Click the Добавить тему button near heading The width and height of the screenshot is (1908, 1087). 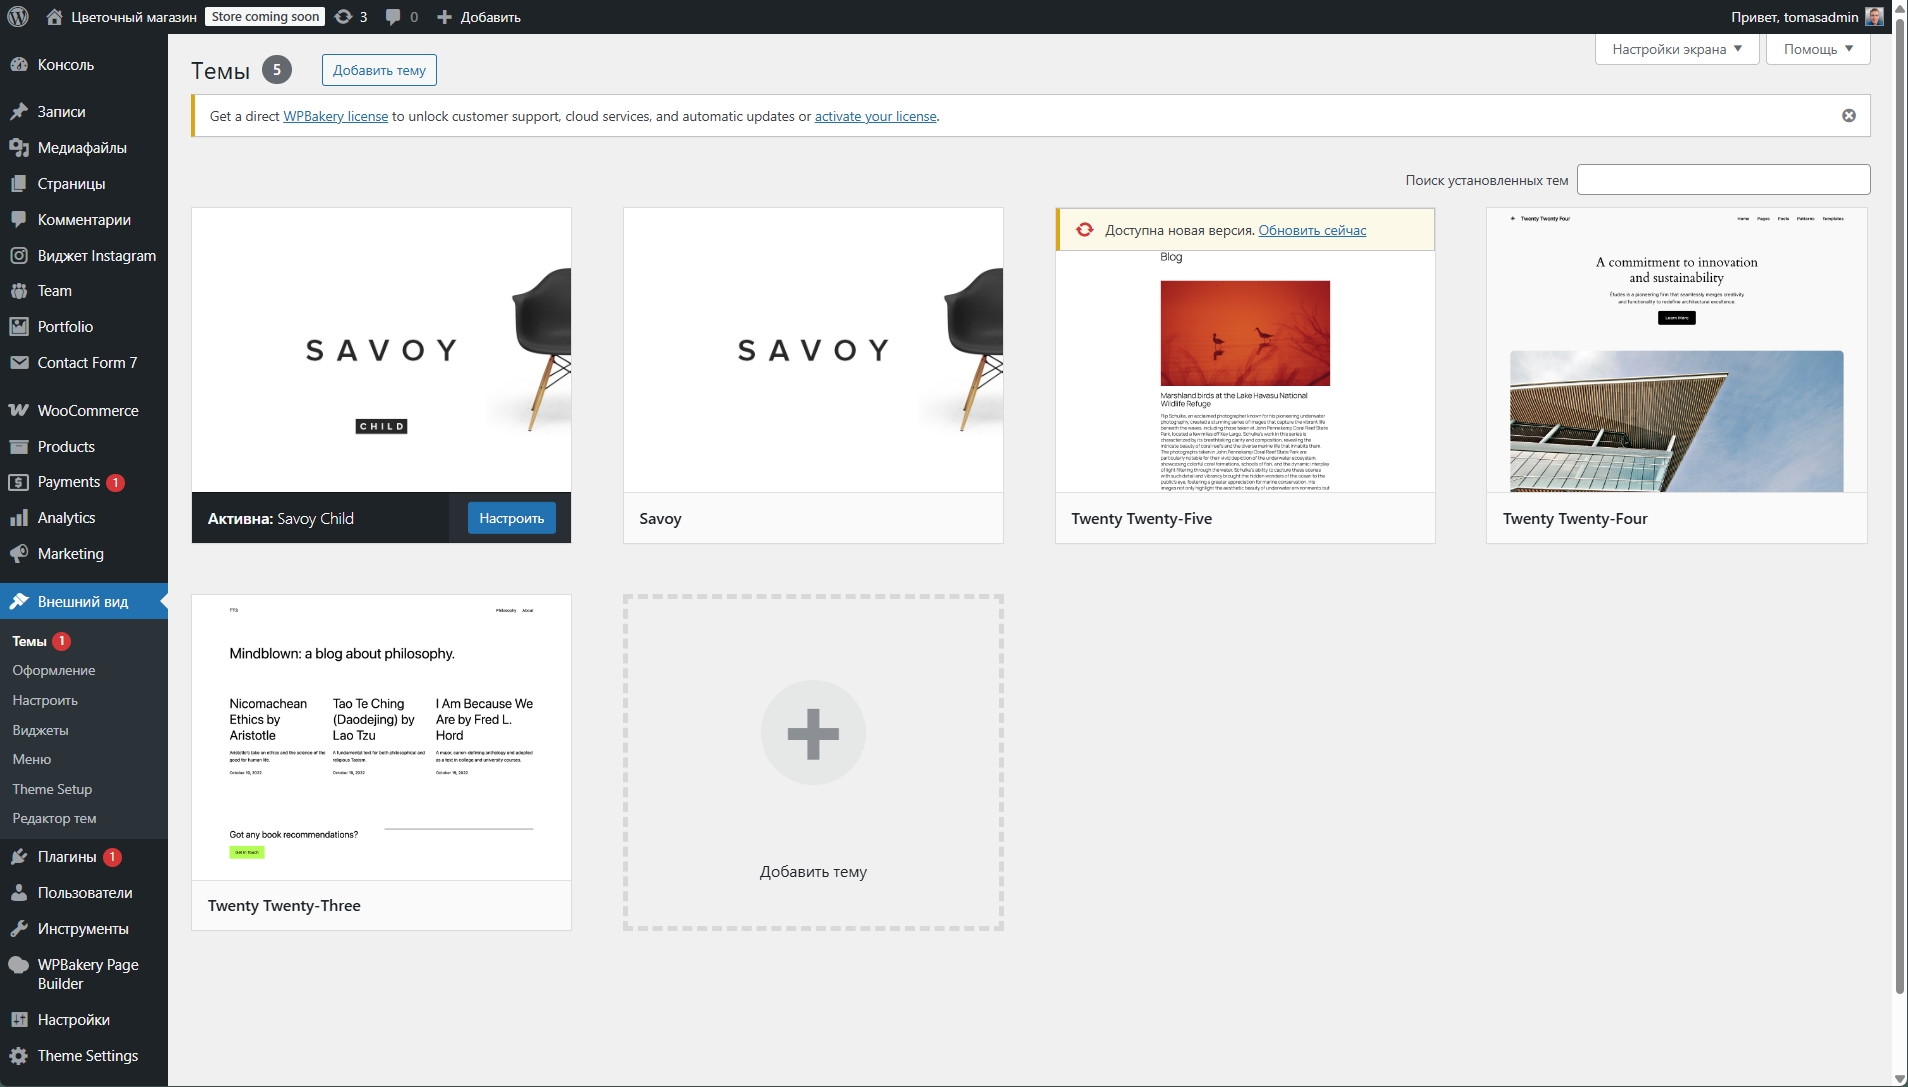click(x=379, y=70)
